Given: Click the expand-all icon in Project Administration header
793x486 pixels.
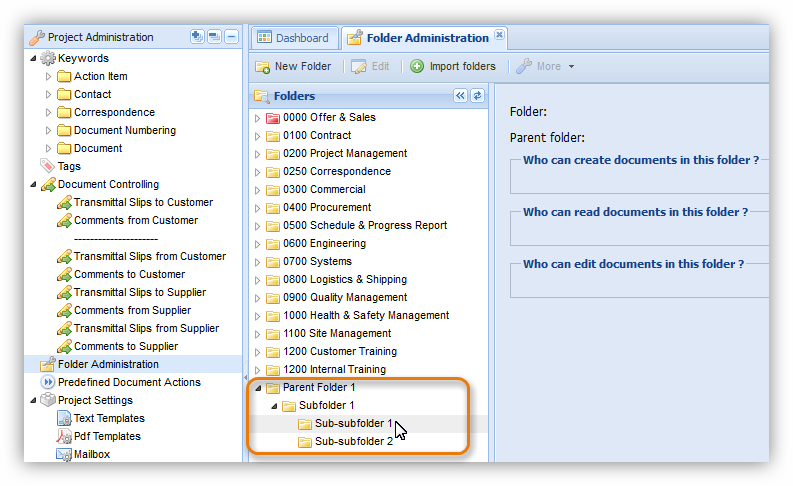Looking at the screenshot, I should [197, 37].
